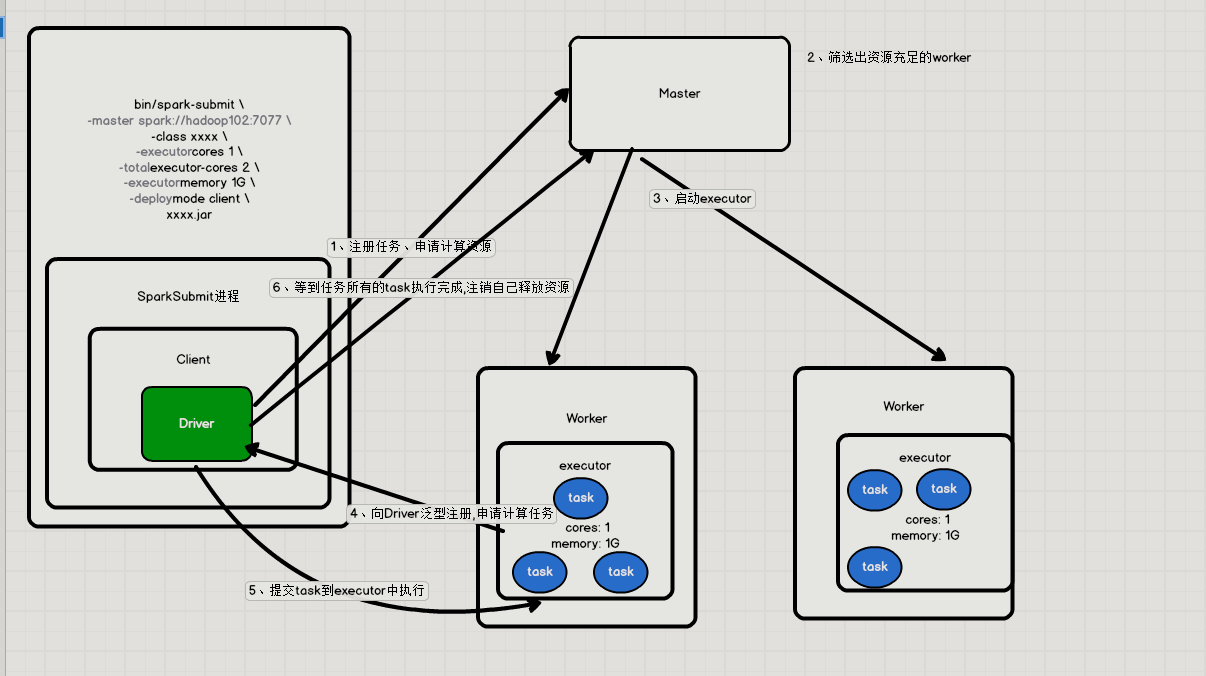Click the "-deploymode client \" line

point(189,198)
